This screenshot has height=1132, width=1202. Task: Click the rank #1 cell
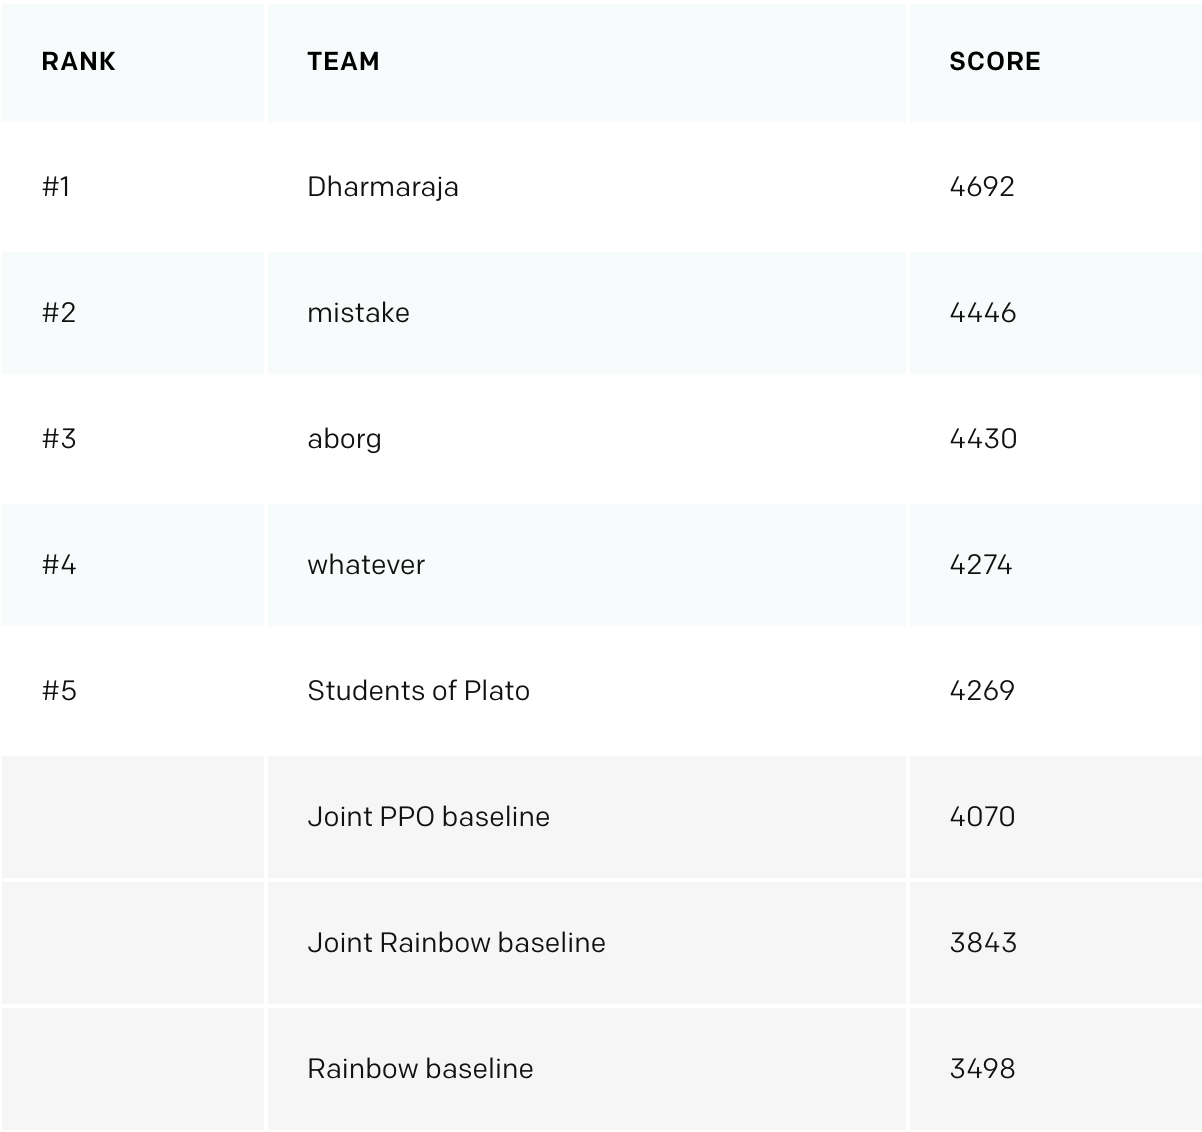(x=56, y=187)
